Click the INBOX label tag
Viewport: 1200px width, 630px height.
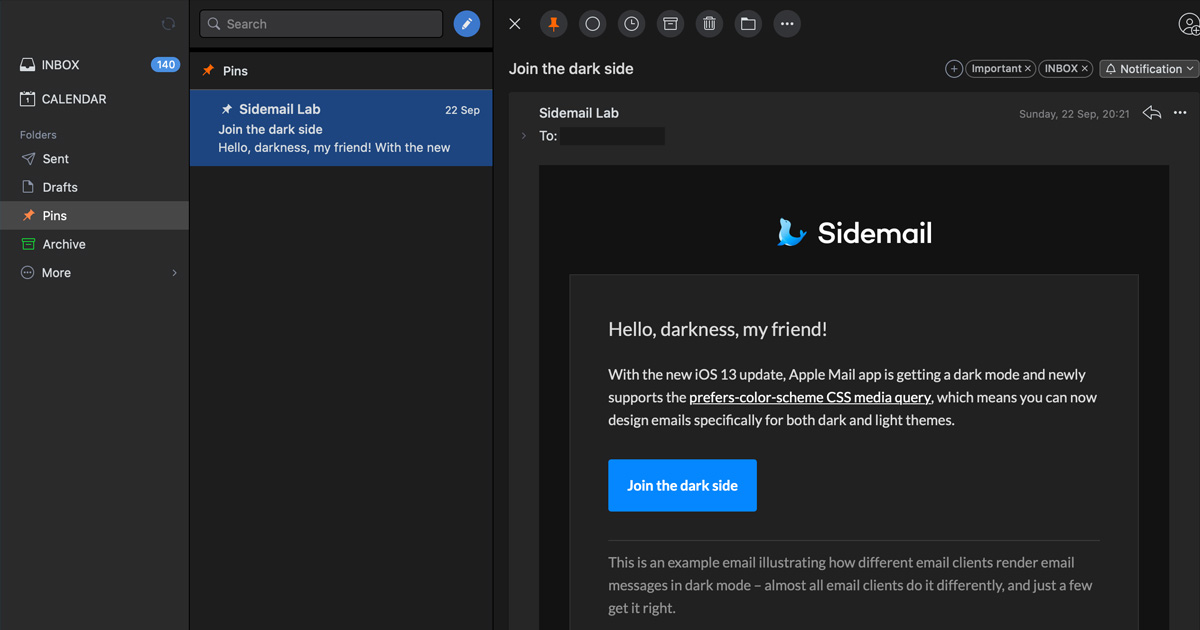(x=1061, y=69)
